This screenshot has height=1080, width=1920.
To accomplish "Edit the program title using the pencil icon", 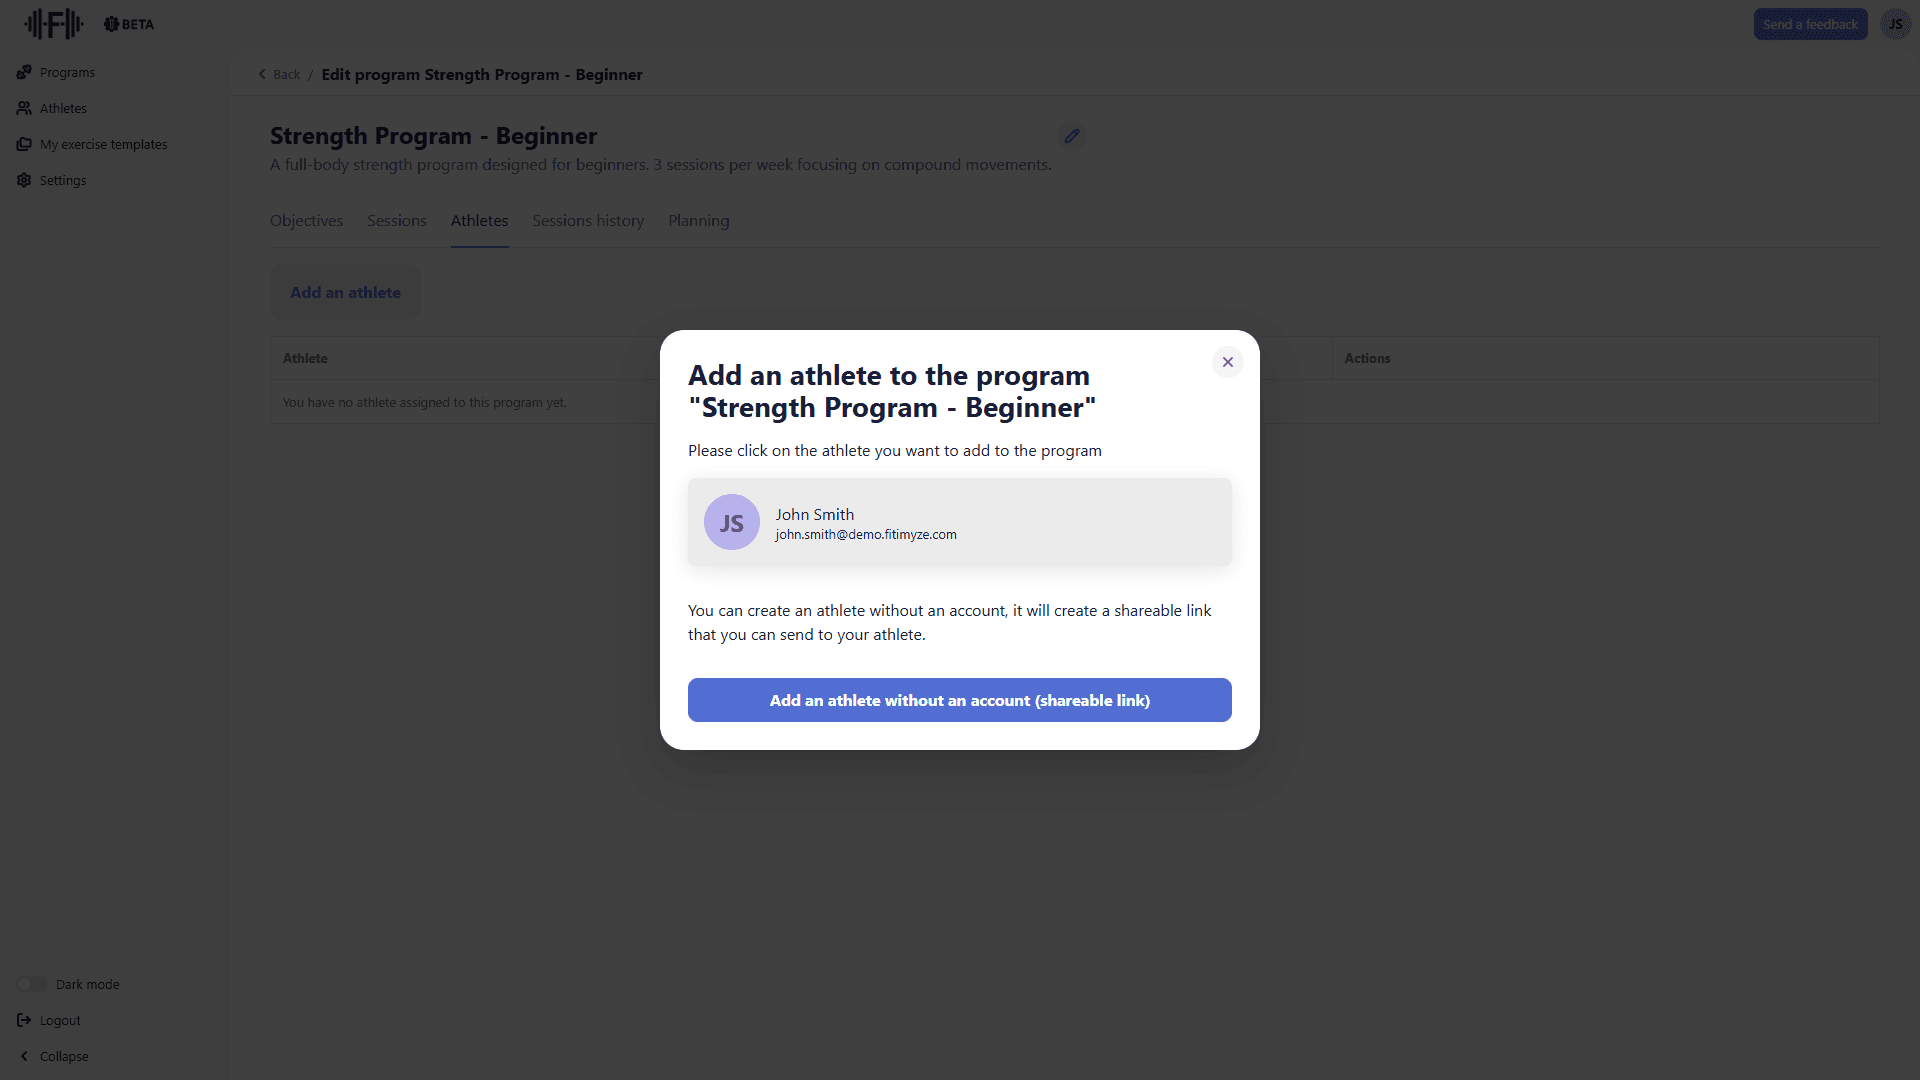I will [x=1072, y=135].
